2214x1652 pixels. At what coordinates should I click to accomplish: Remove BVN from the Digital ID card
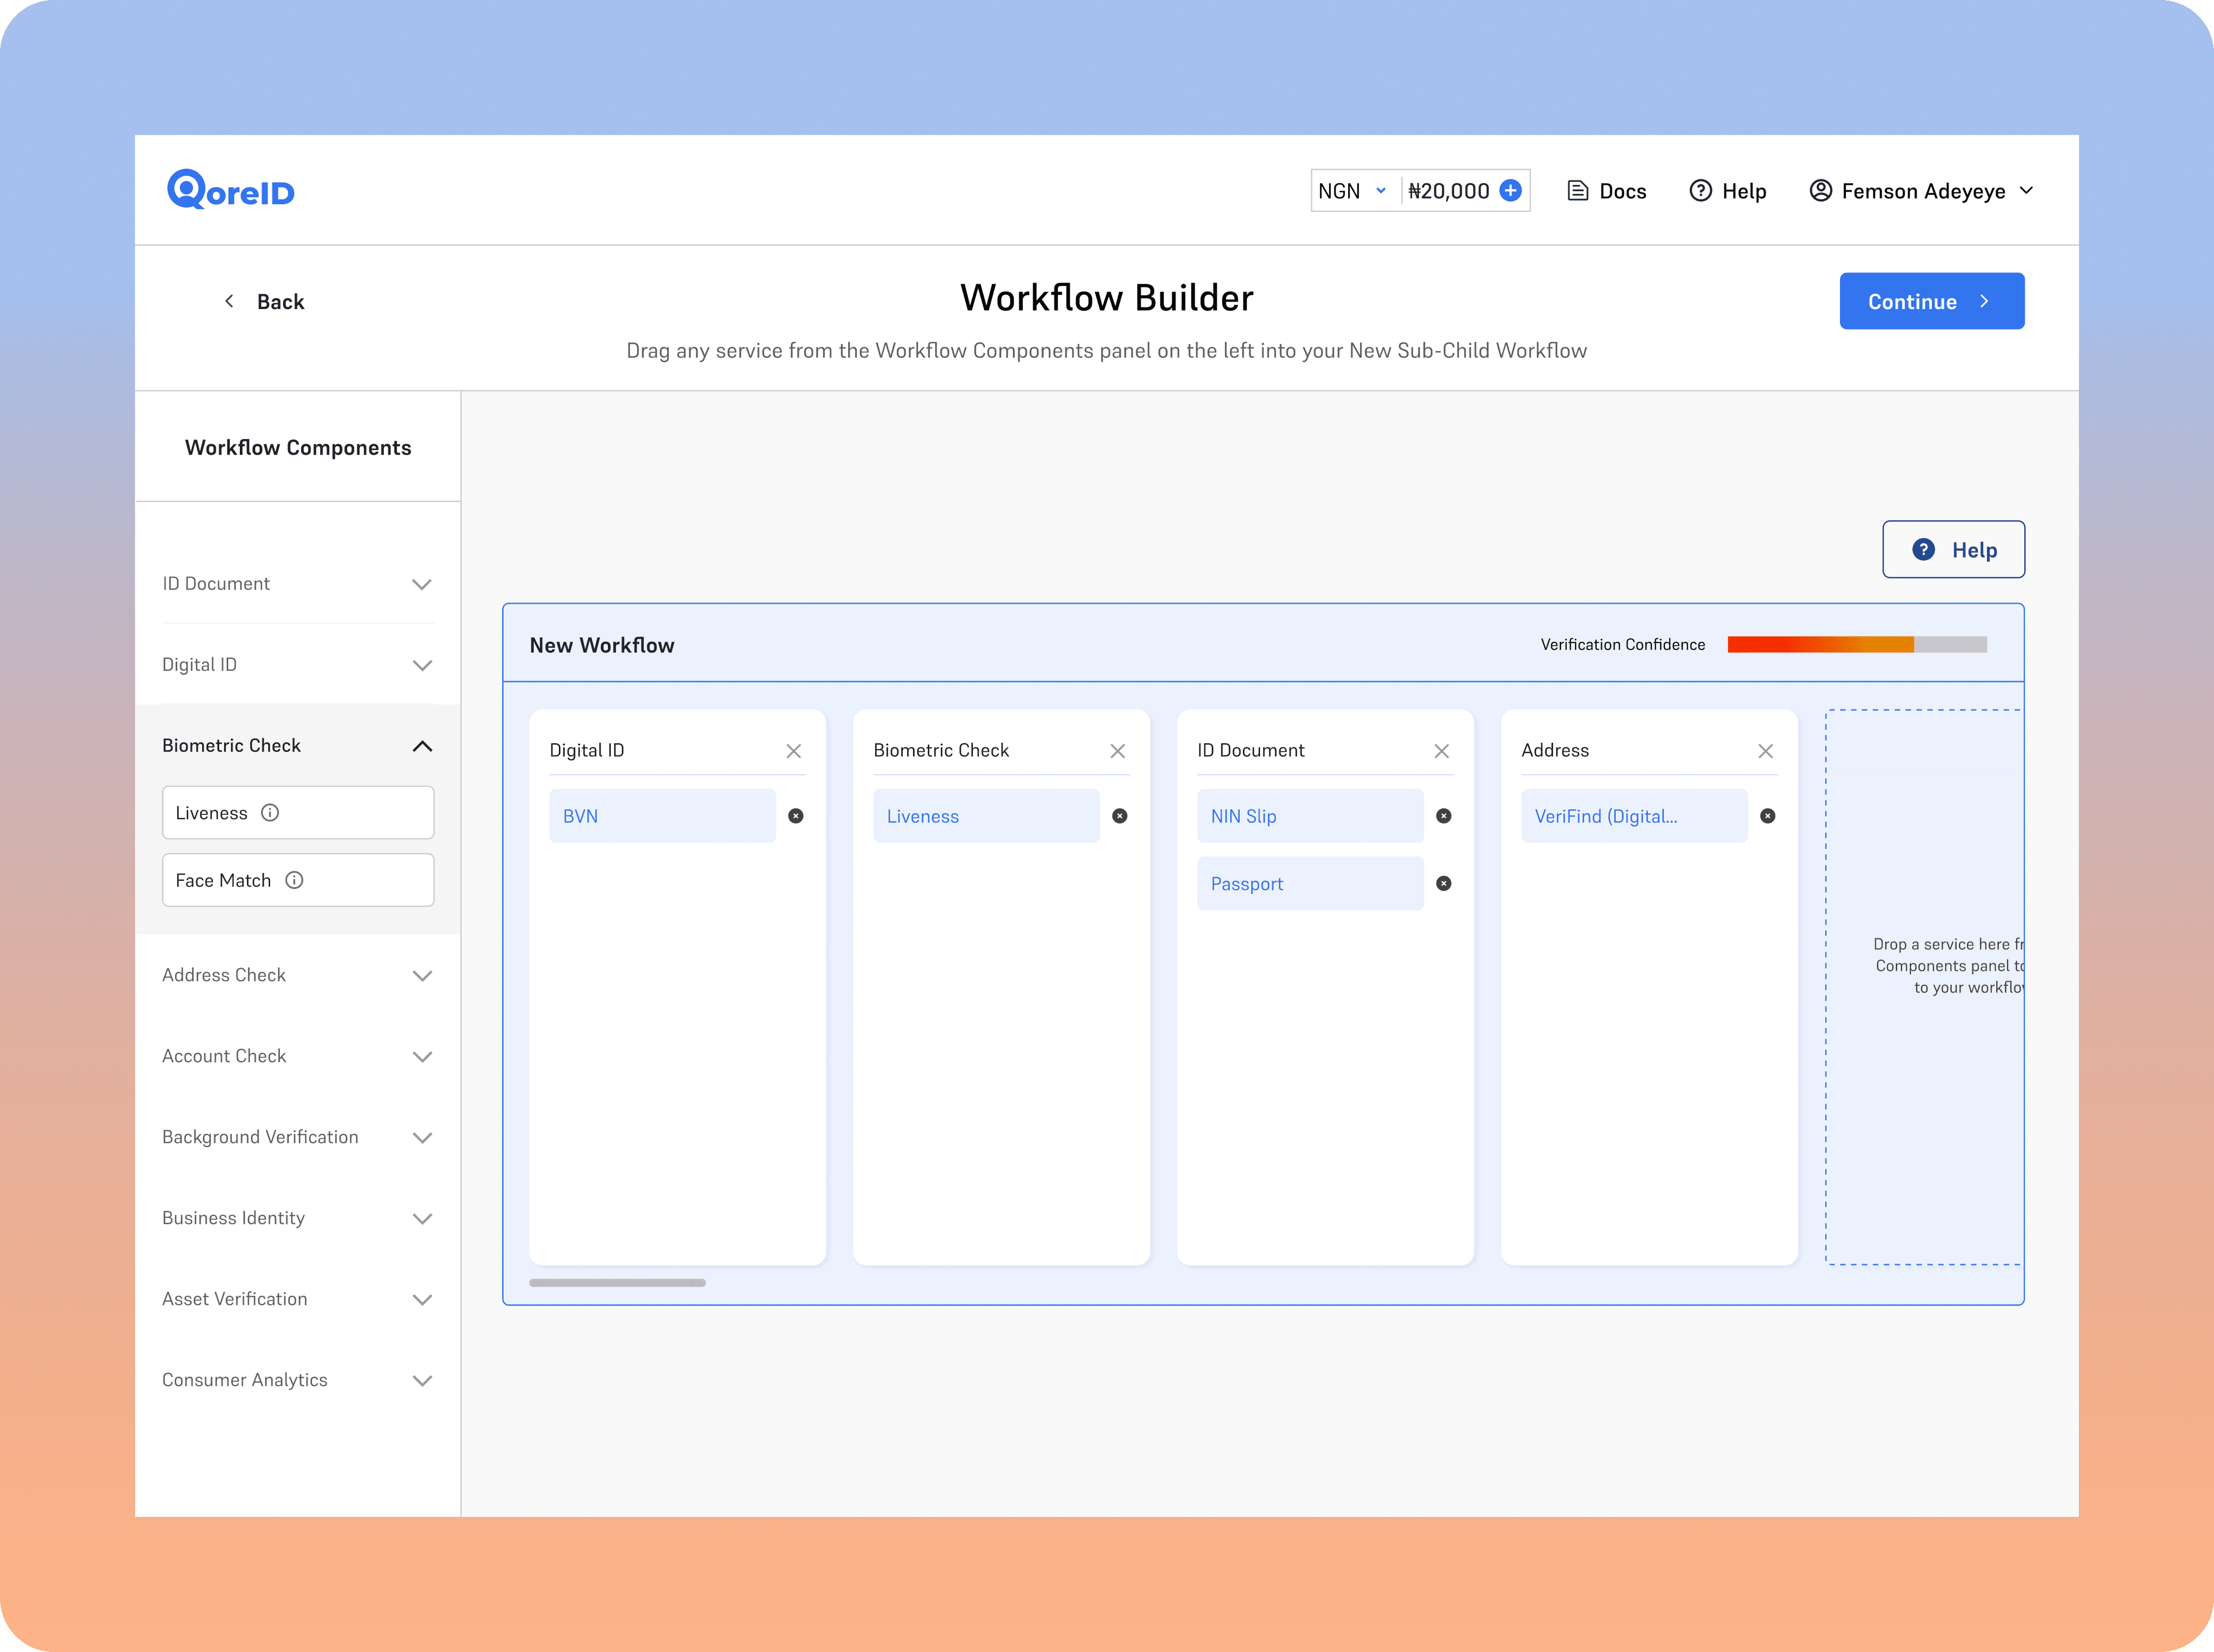(x=796, y=816)
